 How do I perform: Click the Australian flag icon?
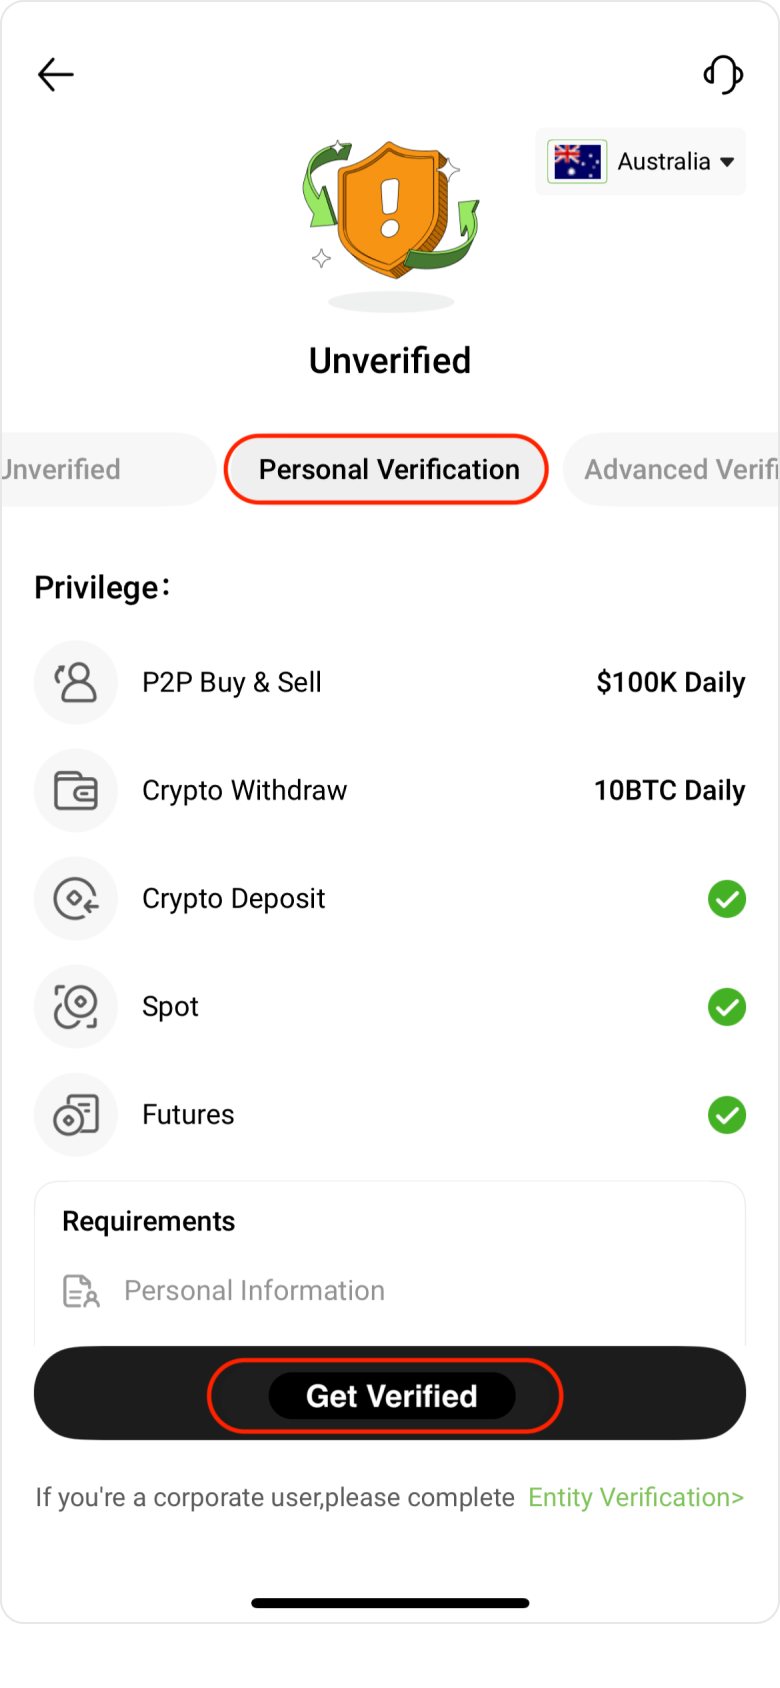coord(577,162)
